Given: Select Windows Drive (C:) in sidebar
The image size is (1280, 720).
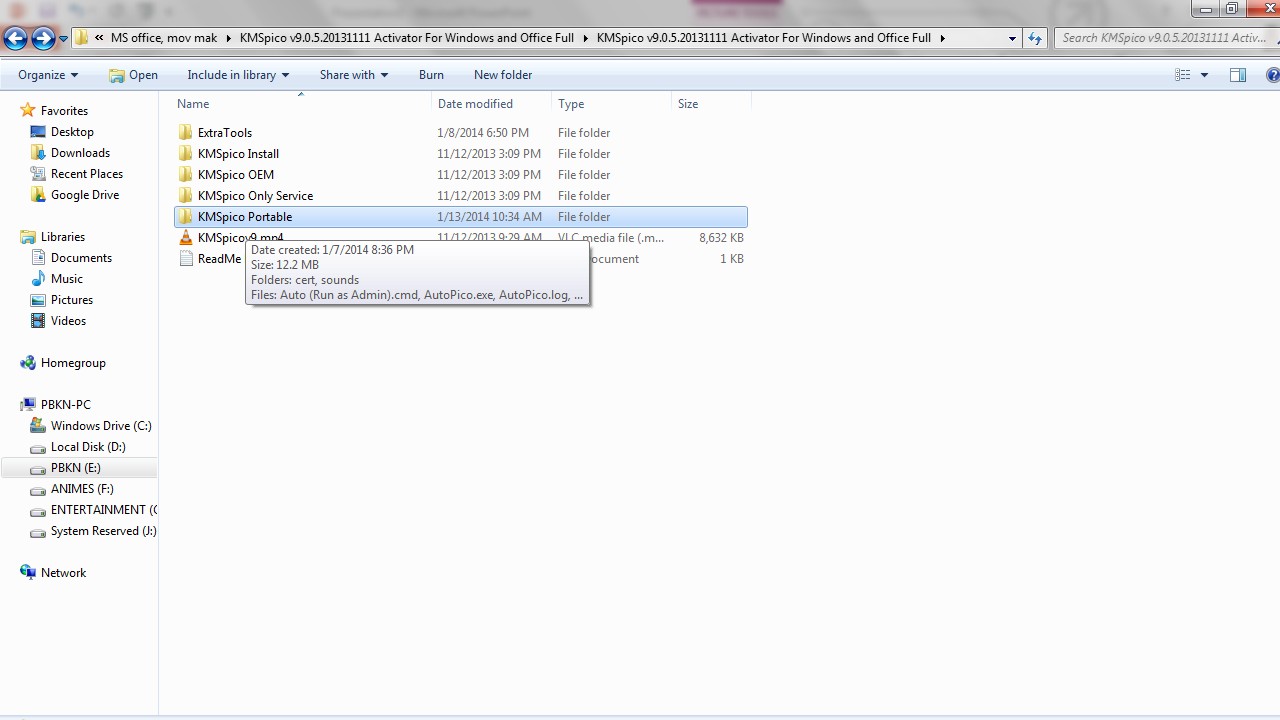Looking at the screenshot, I should [x=100, y=426].
